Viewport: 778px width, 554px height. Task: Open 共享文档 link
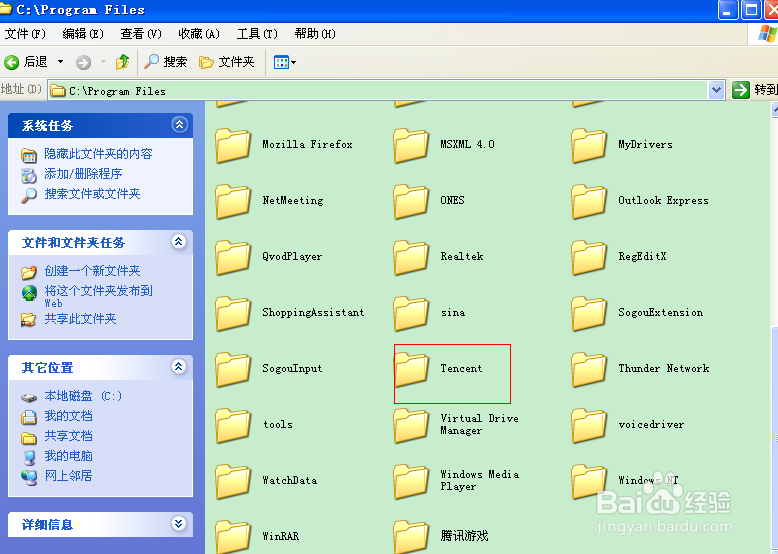click(68, 435)
